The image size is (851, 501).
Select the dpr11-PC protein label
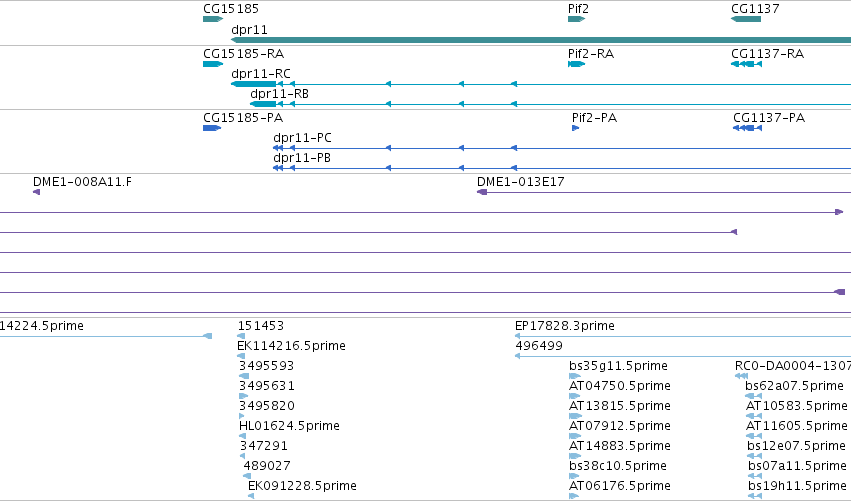(x=302, y=138)
